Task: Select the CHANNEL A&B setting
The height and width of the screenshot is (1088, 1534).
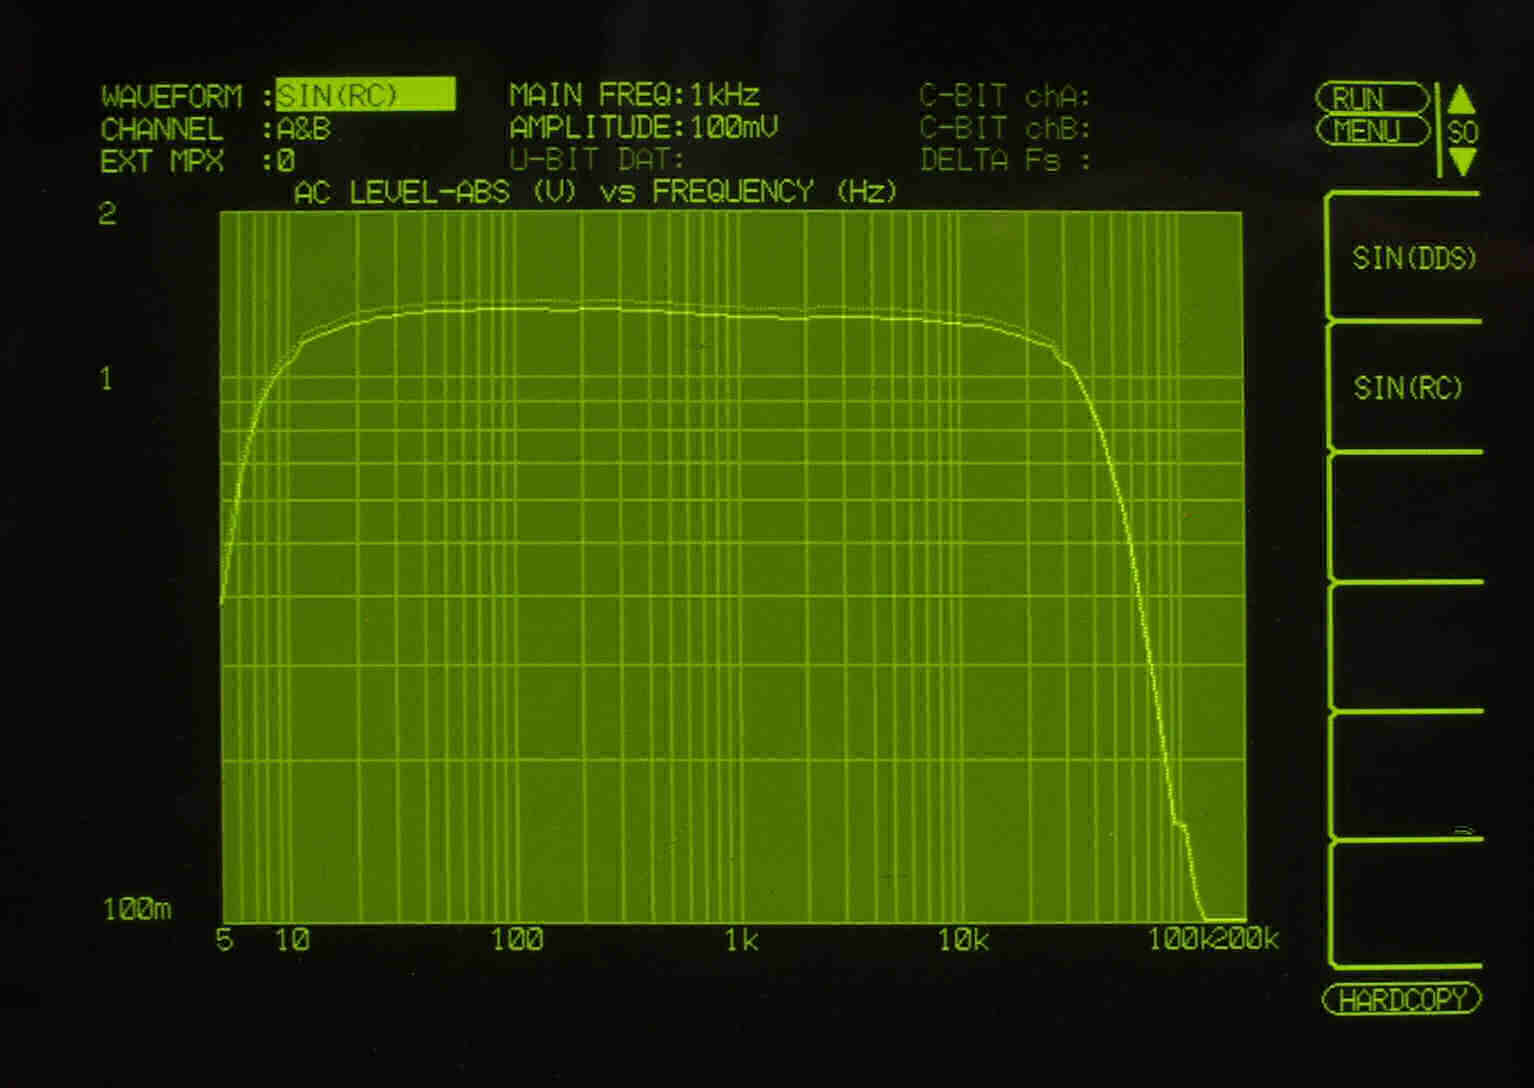Action: click(x=303, y=129)
